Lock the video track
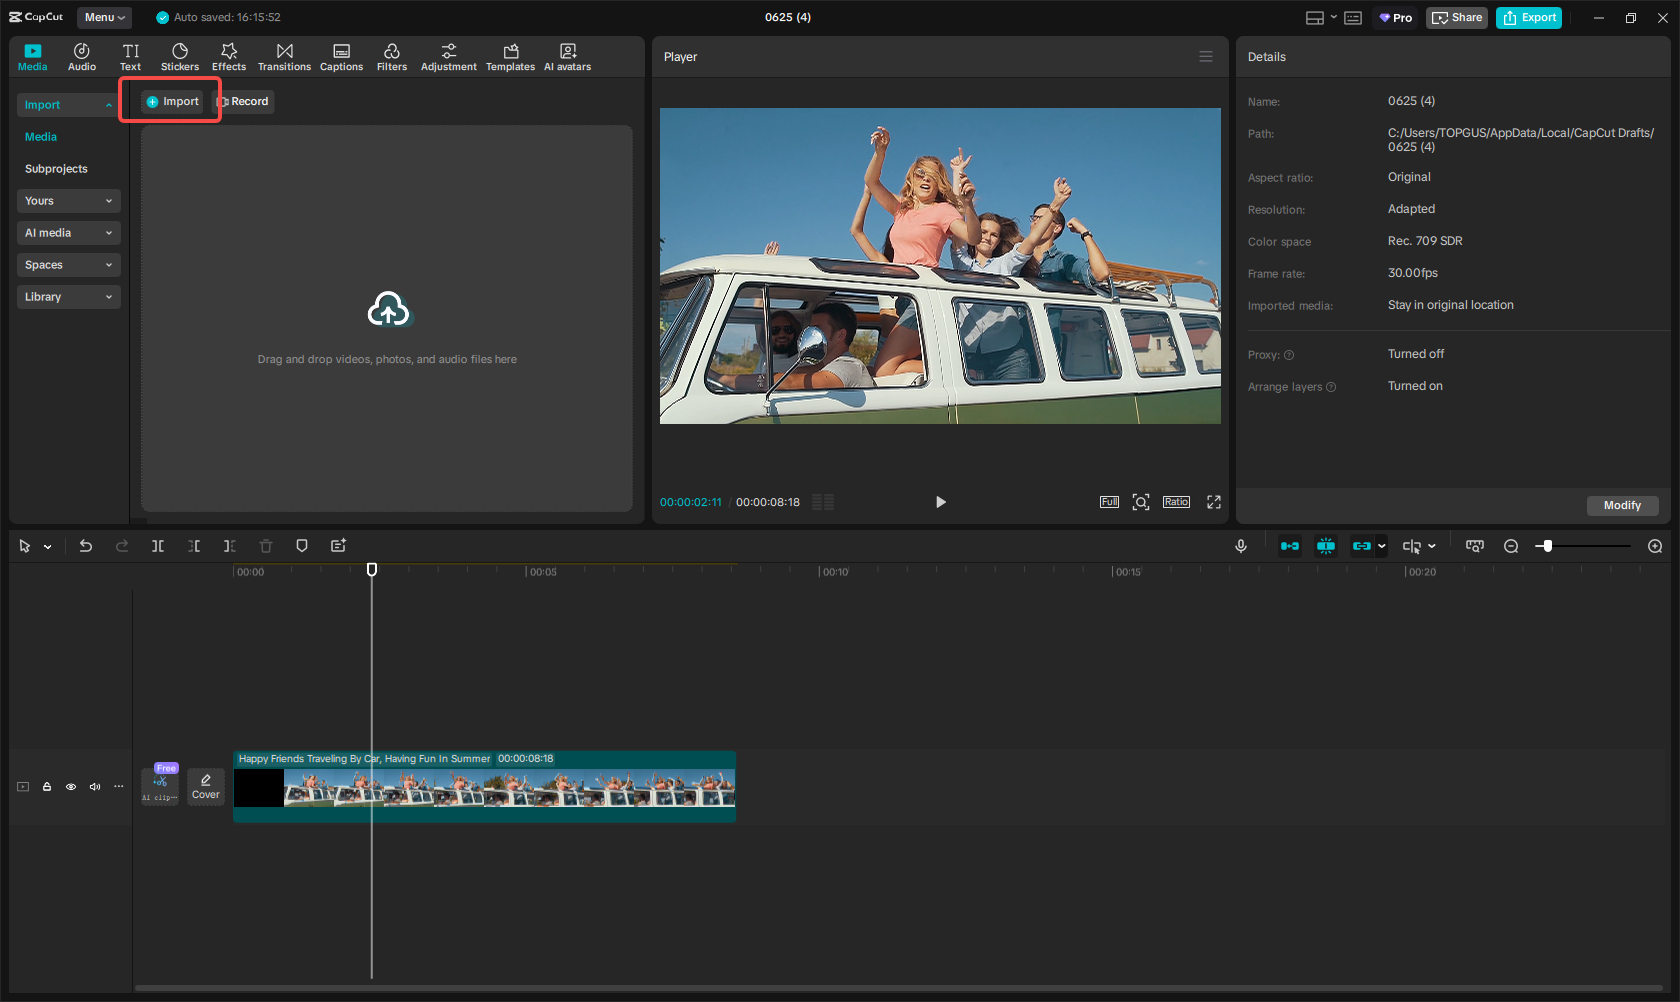 click(x=46, y=787)
